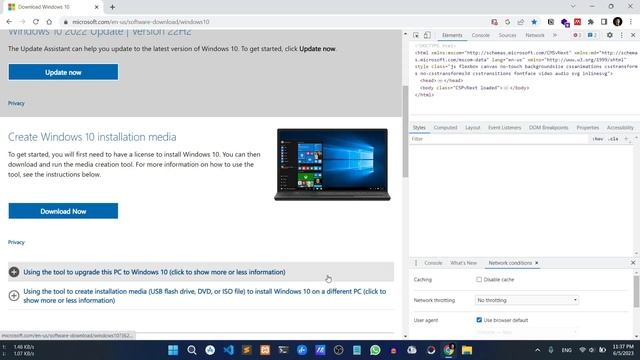Image resolution: width=640 pixels, height=360 pixels.
Task: Show hidden system tray icons
Action: 538,350
